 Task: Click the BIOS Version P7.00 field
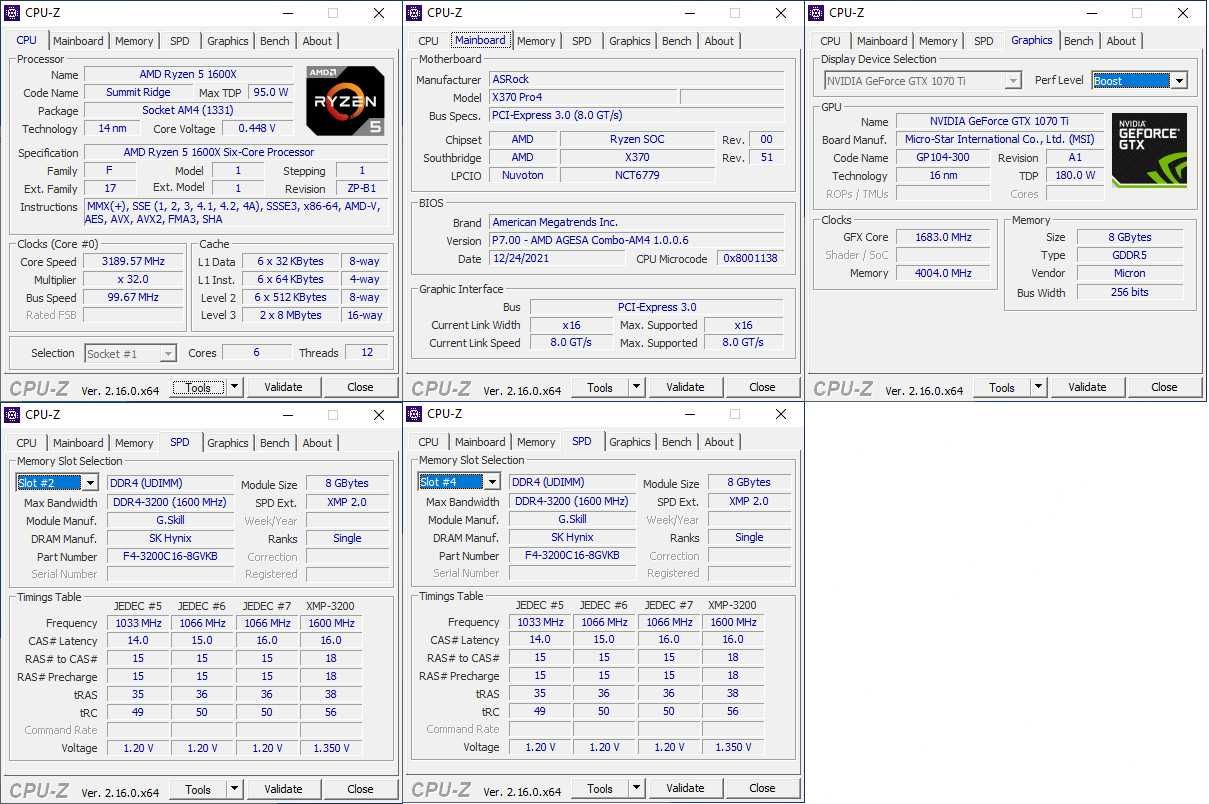pyautogui.click(x=637, y=241)
